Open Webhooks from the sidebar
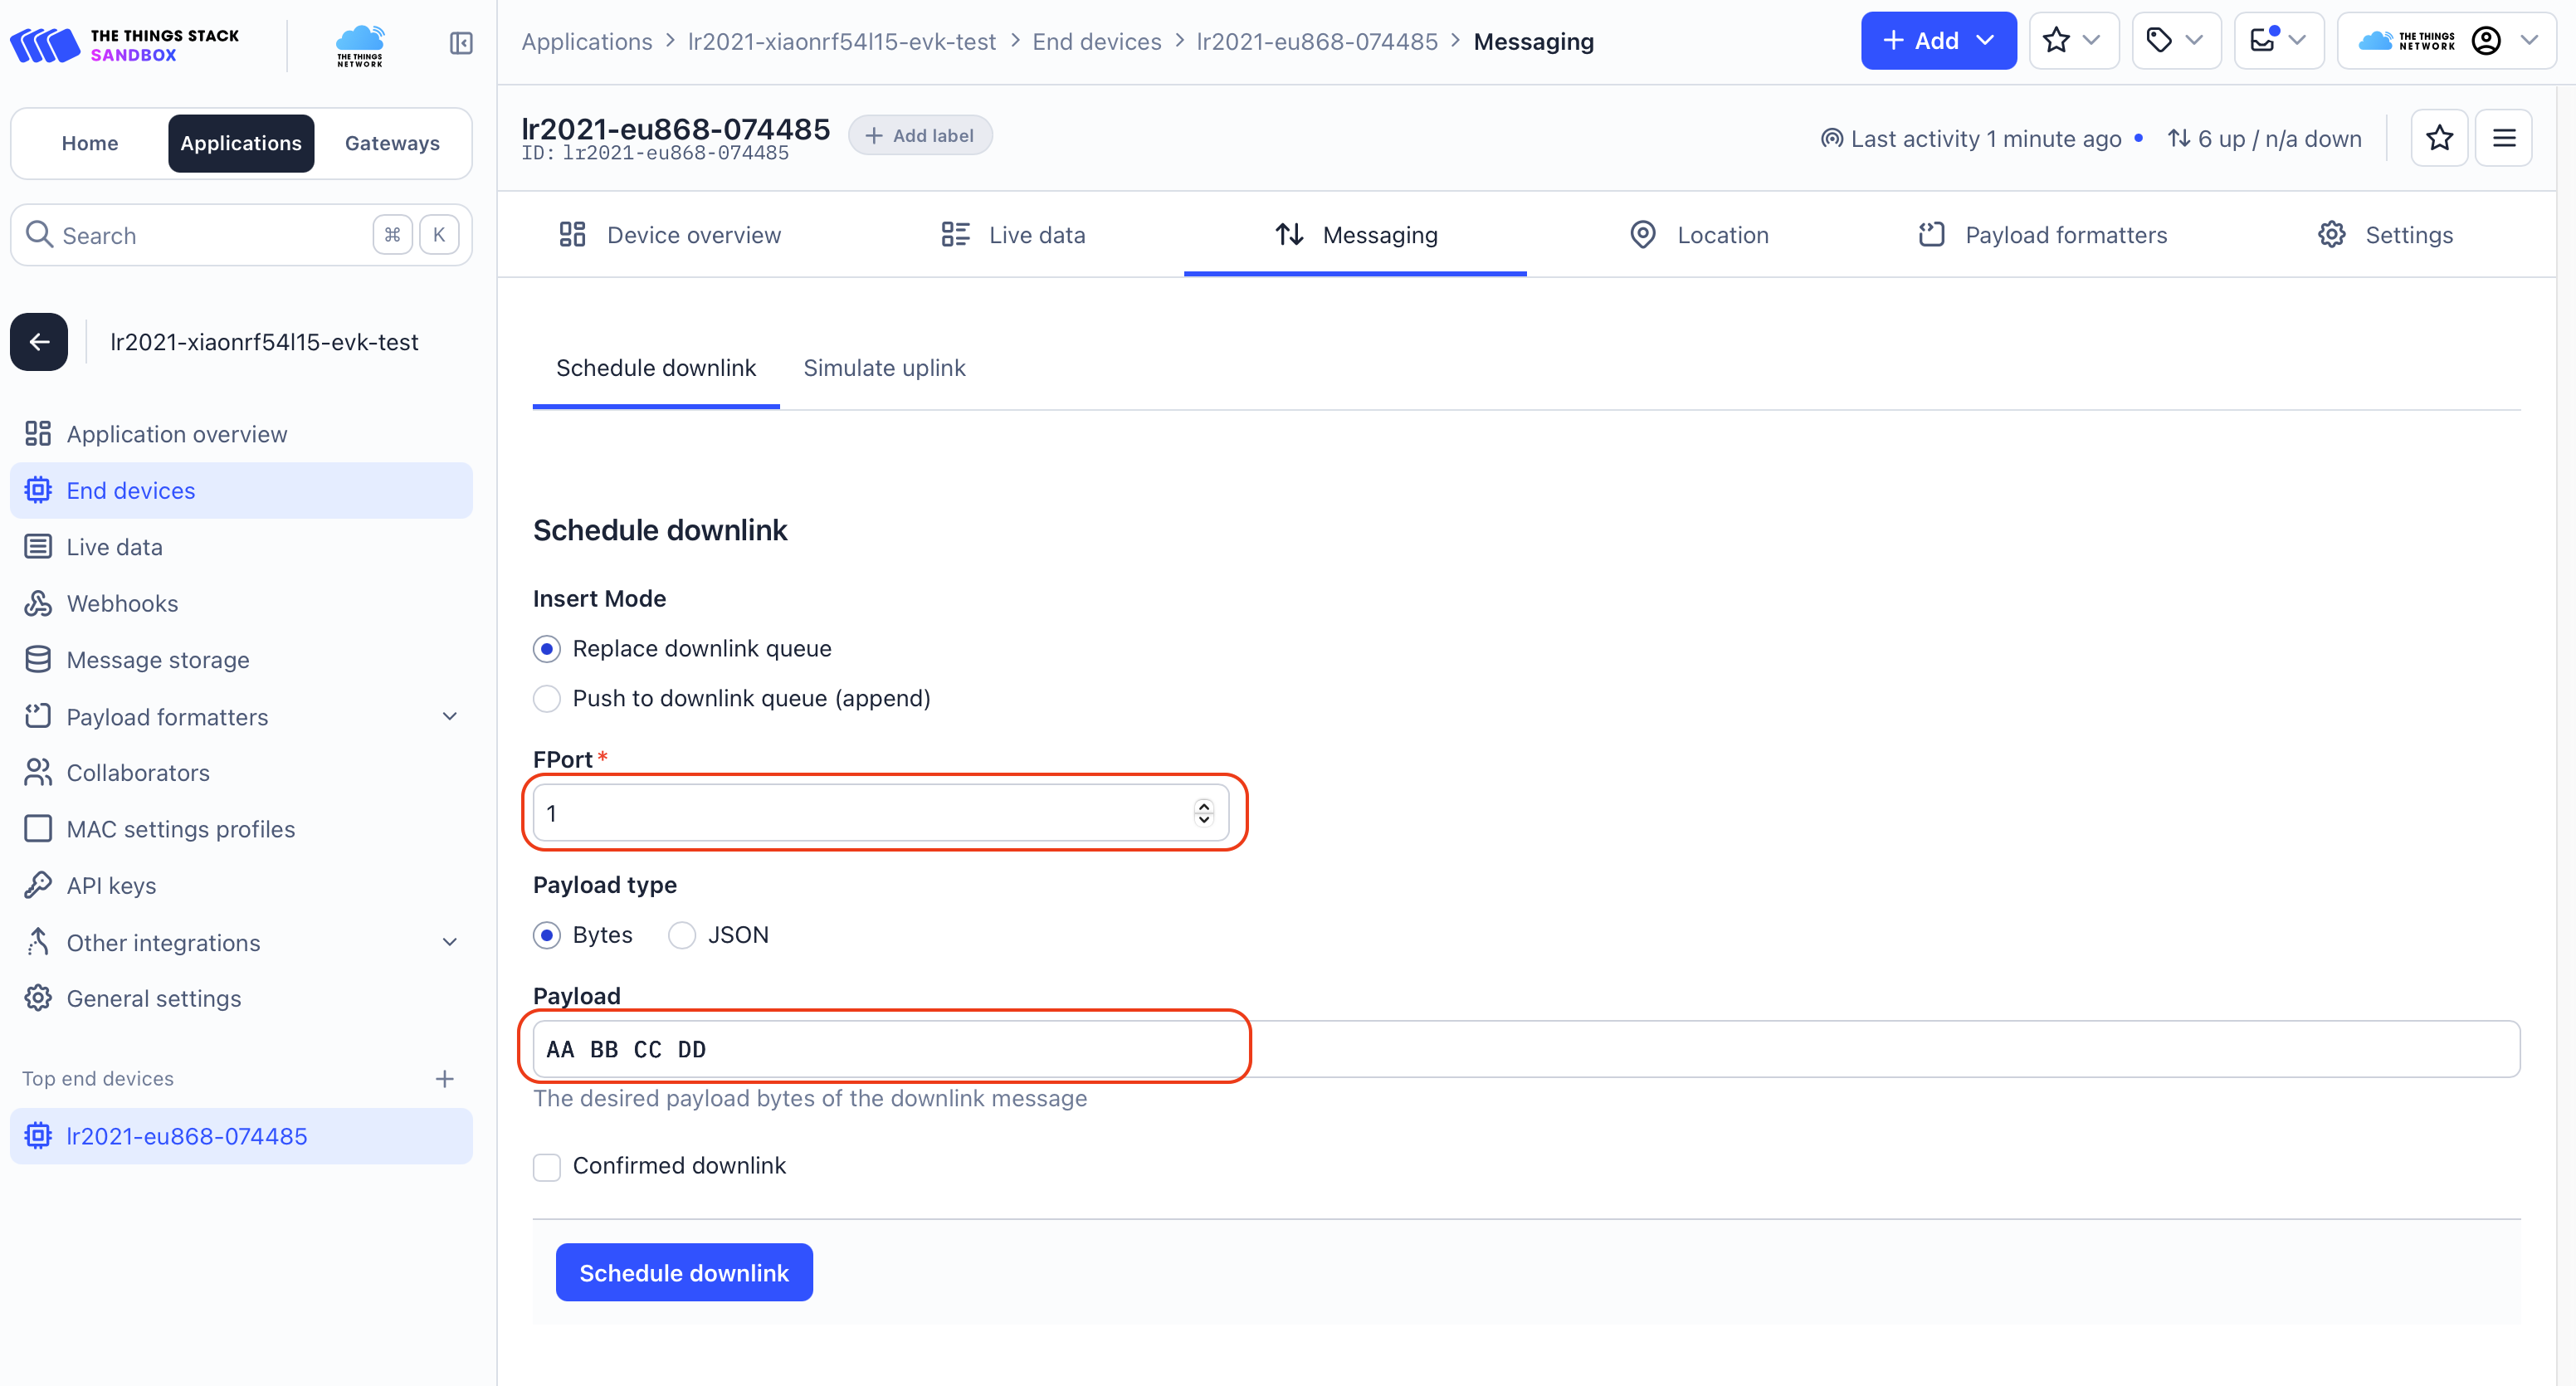This screenshot has width=2576, height=1386. coord(122,603)
